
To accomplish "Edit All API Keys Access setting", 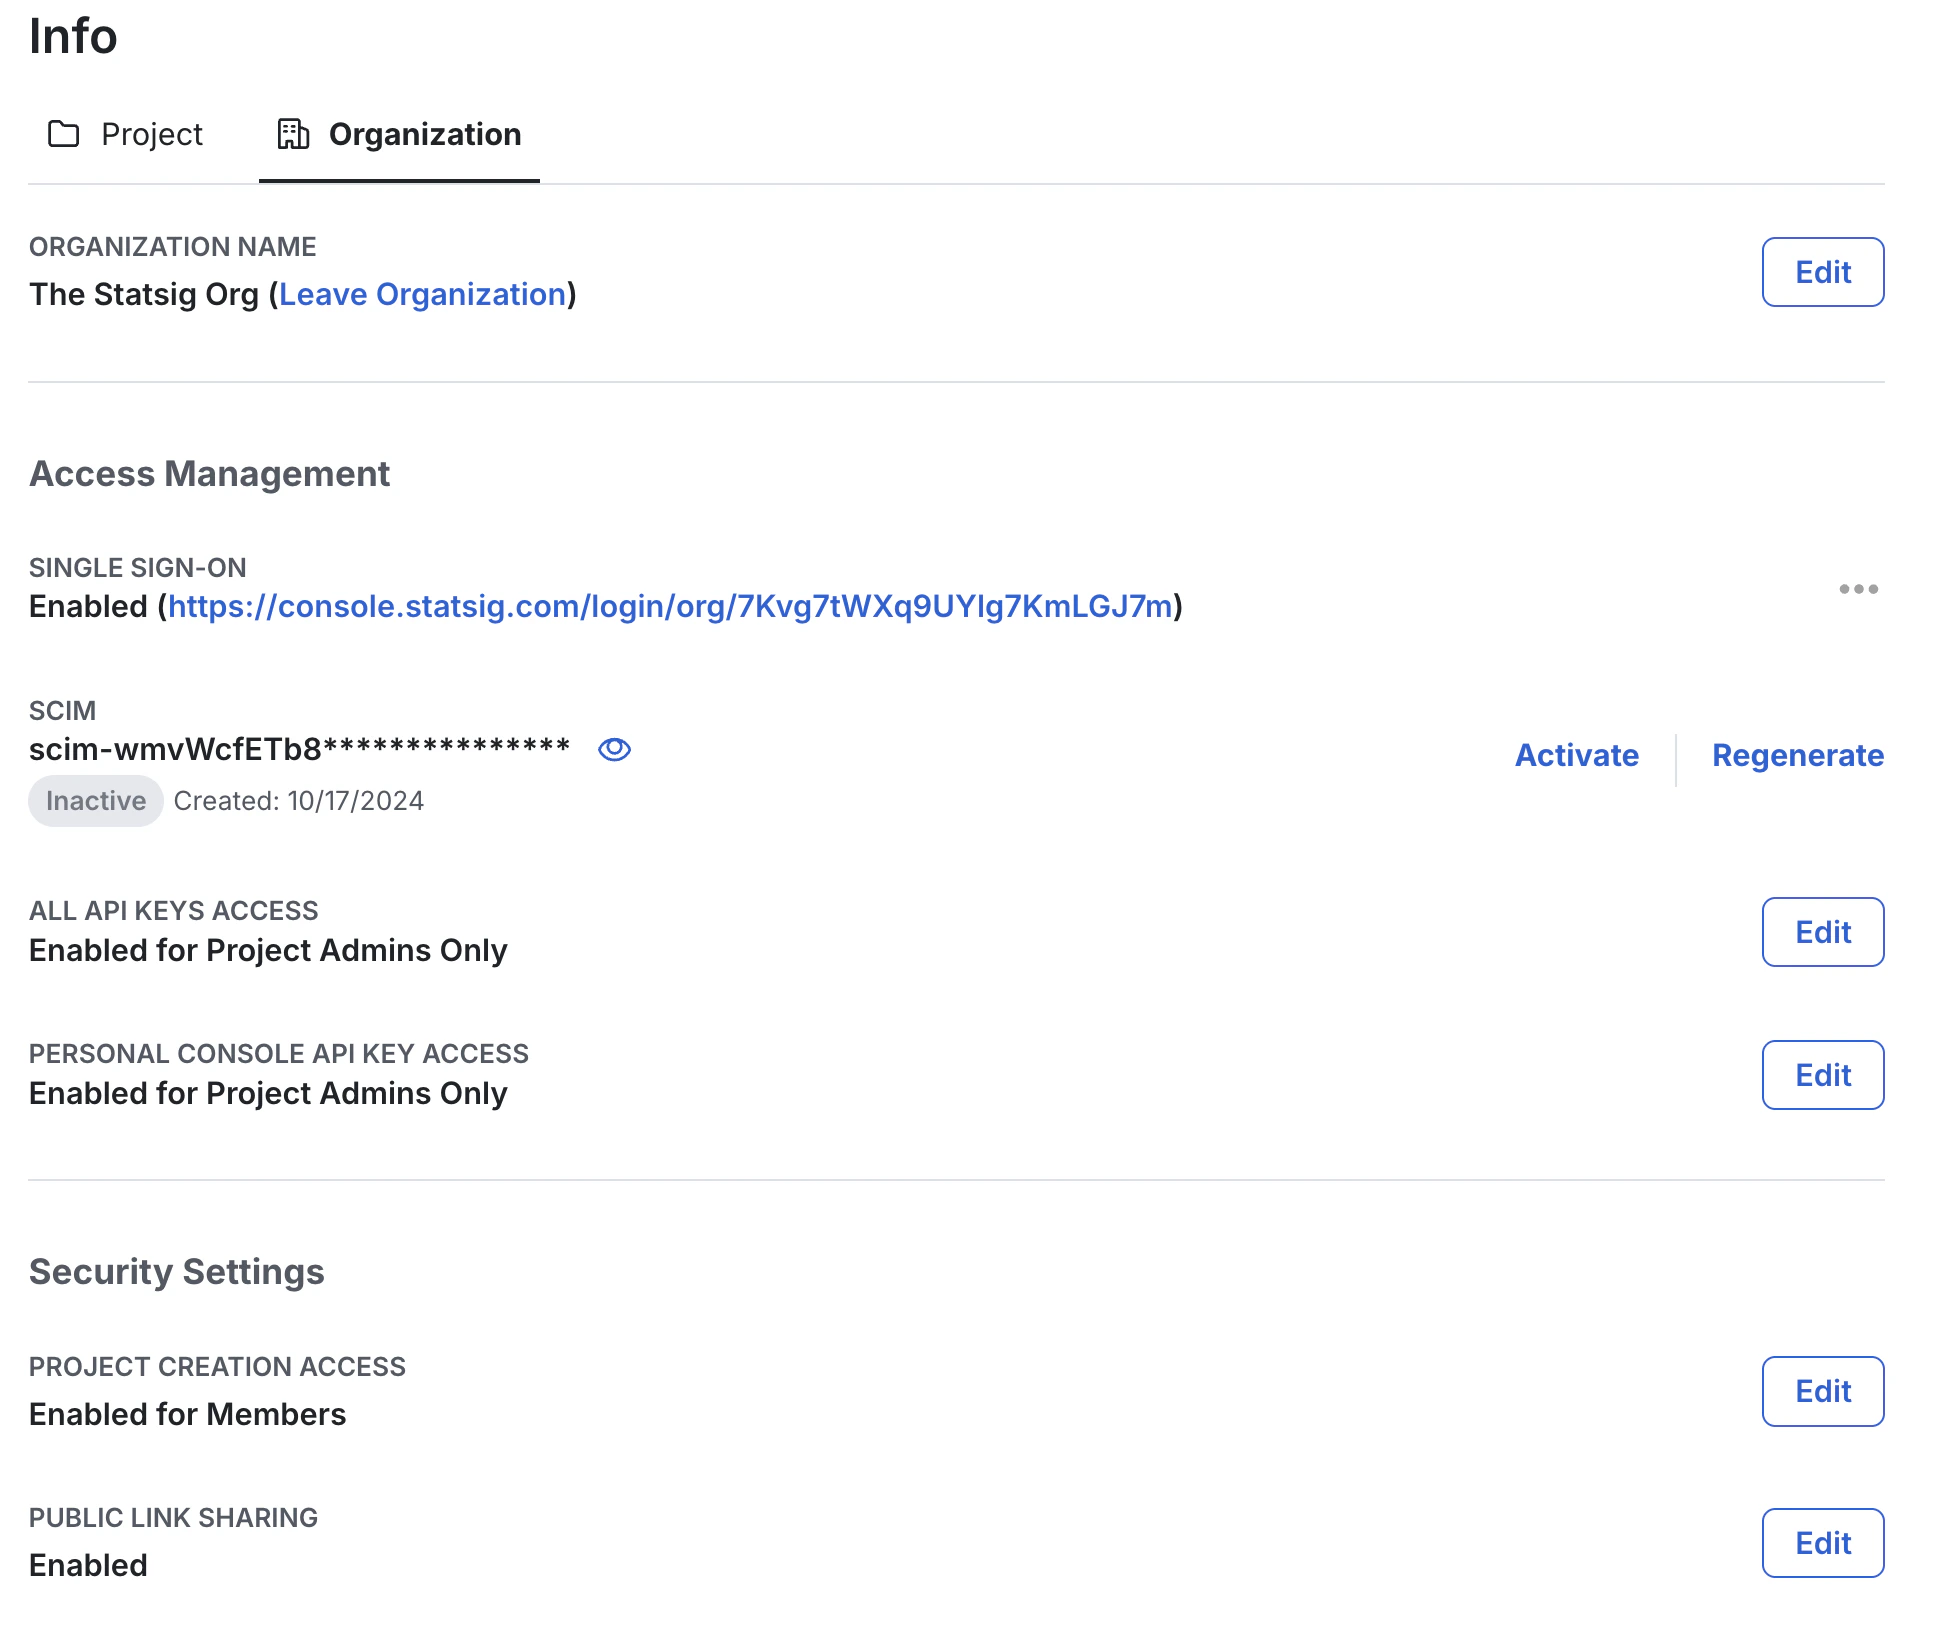I will tap(1822, 932).
